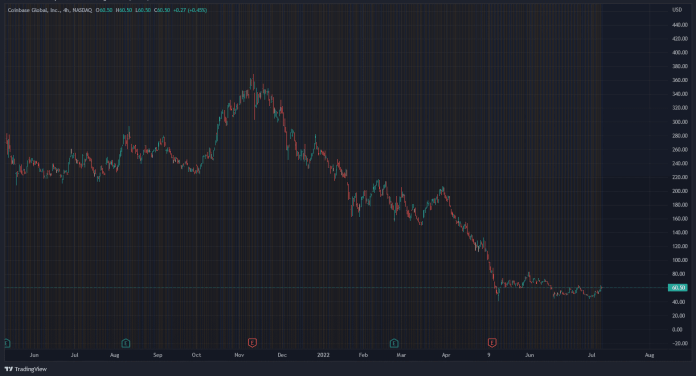Click the green earnings marker near Aug
This screenshot has width=696, height=376.
pyautogui.click(x=126, y=343)
